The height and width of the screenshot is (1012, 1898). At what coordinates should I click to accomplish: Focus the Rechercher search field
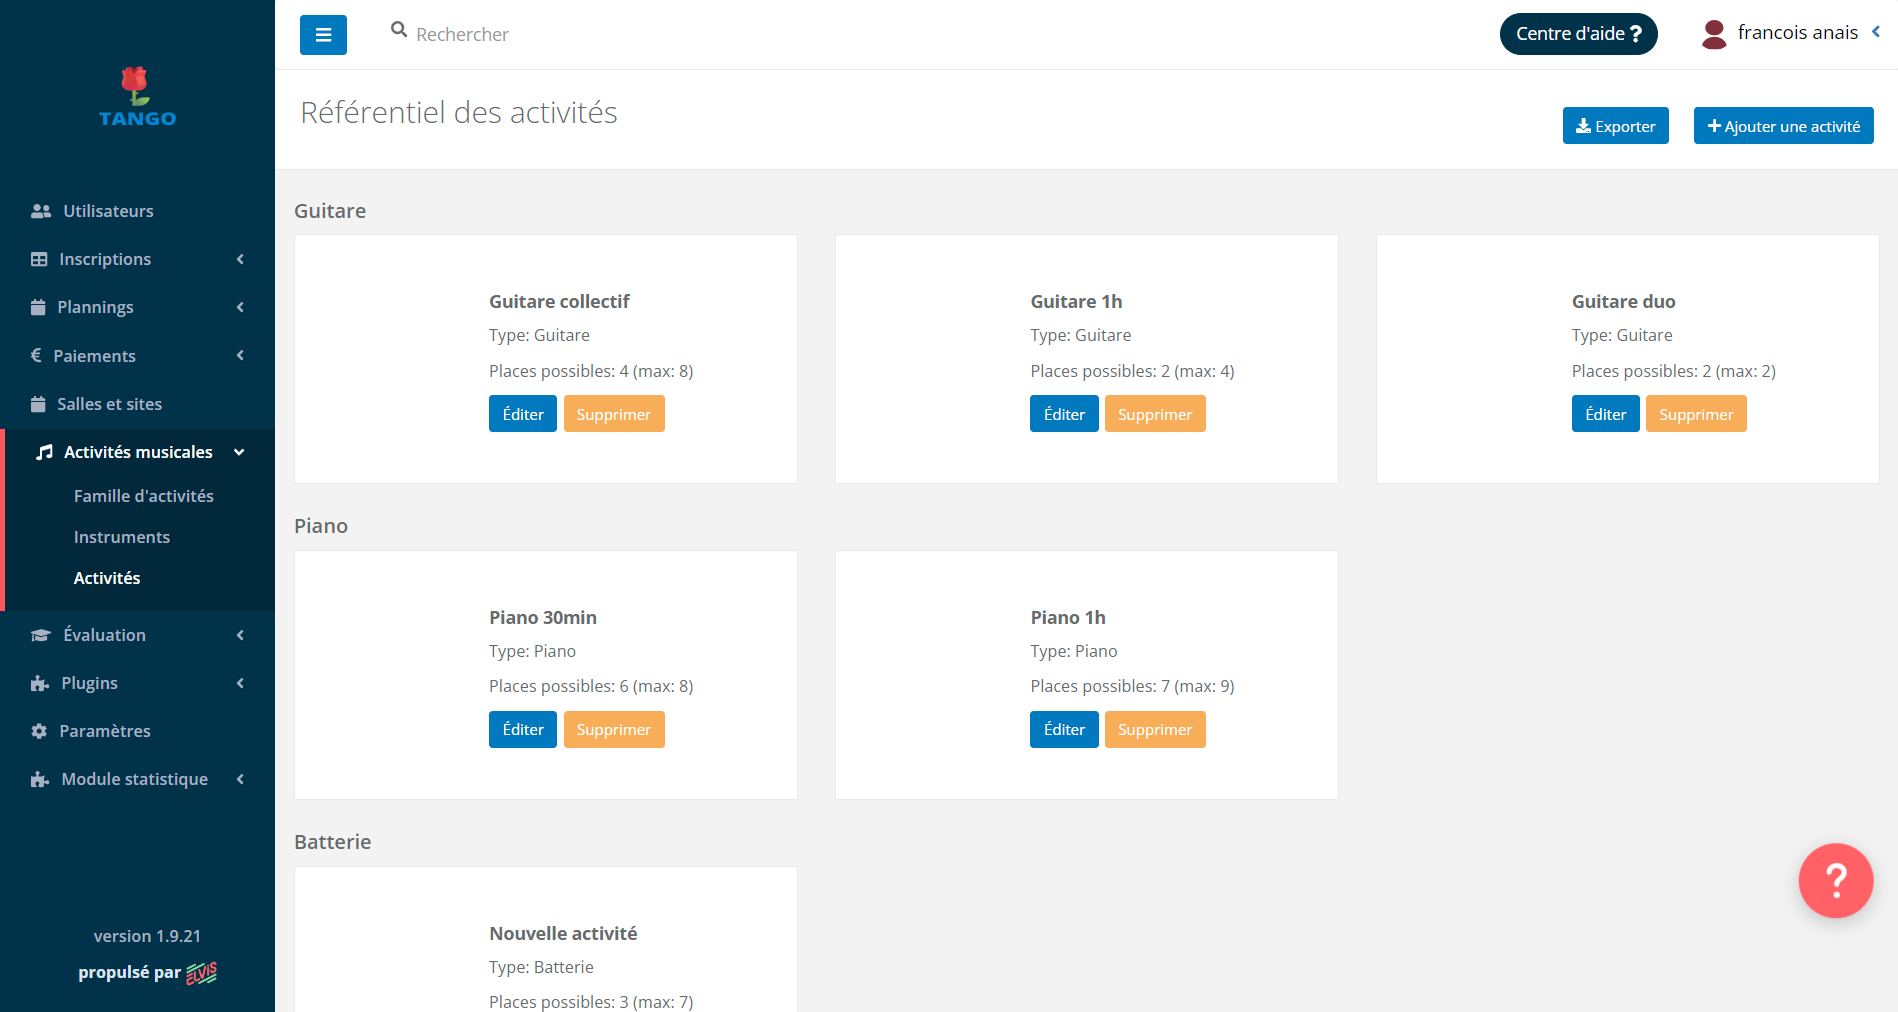click(x=463, y=34)
